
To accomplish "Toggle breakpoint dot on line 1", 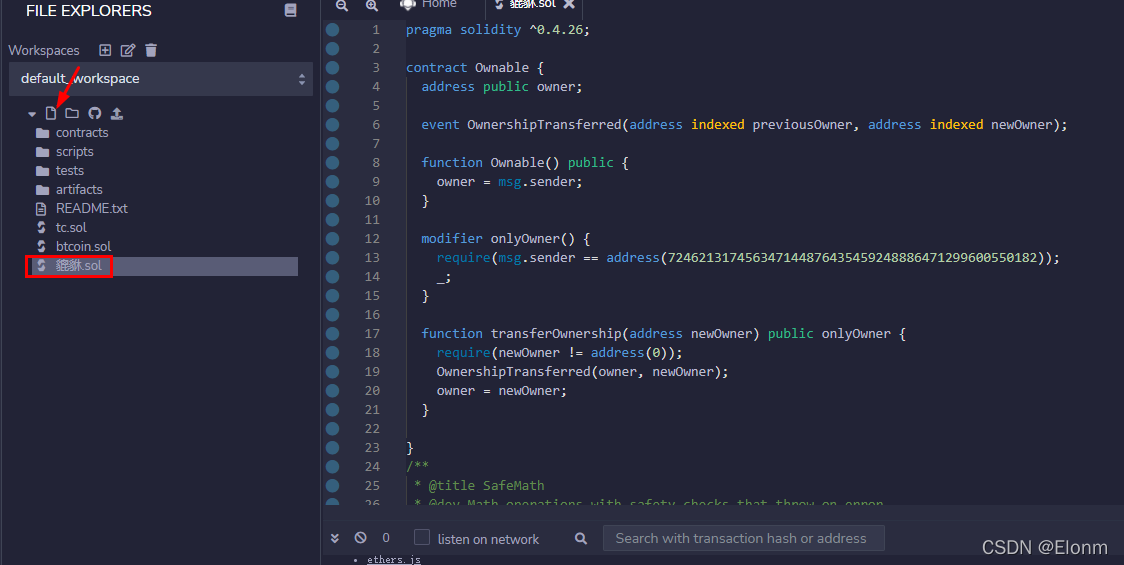I will (x=333, y=29).
